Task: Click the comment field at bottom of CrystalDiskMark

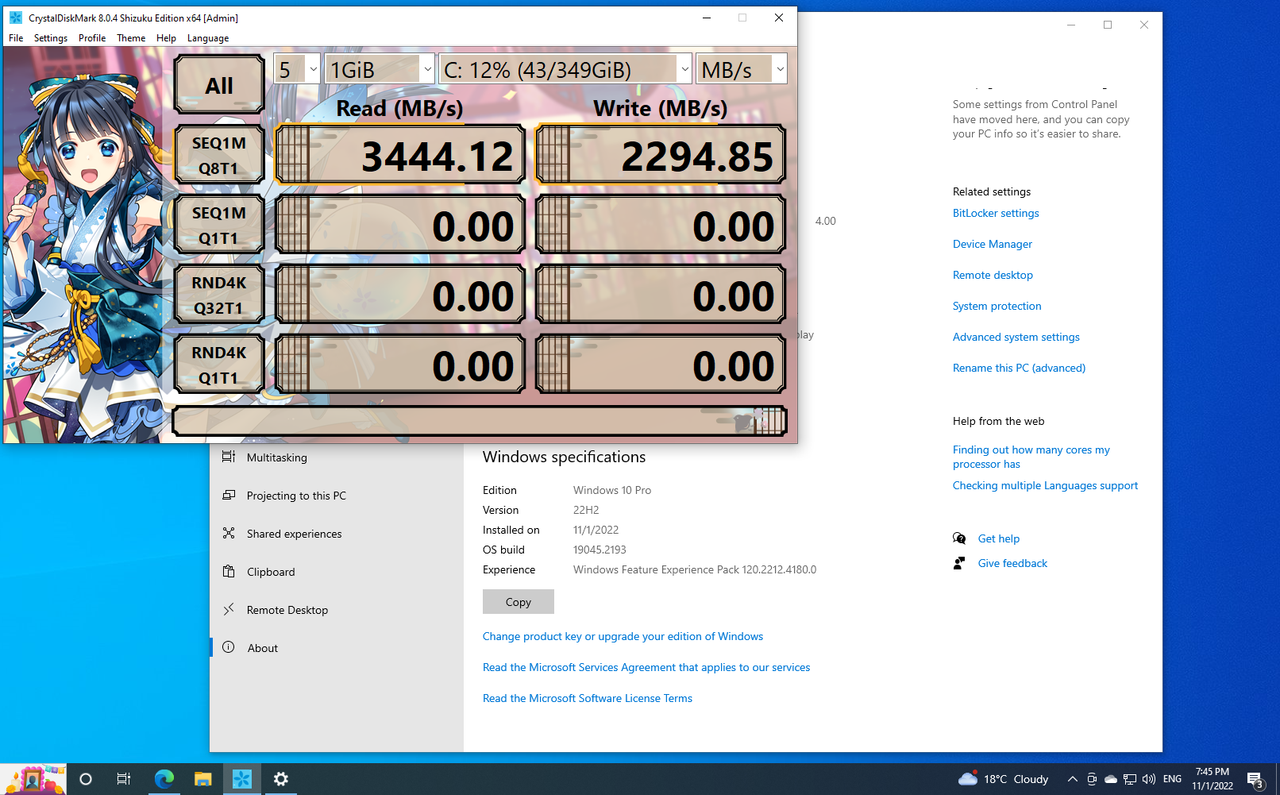Action: pos(479,421)
